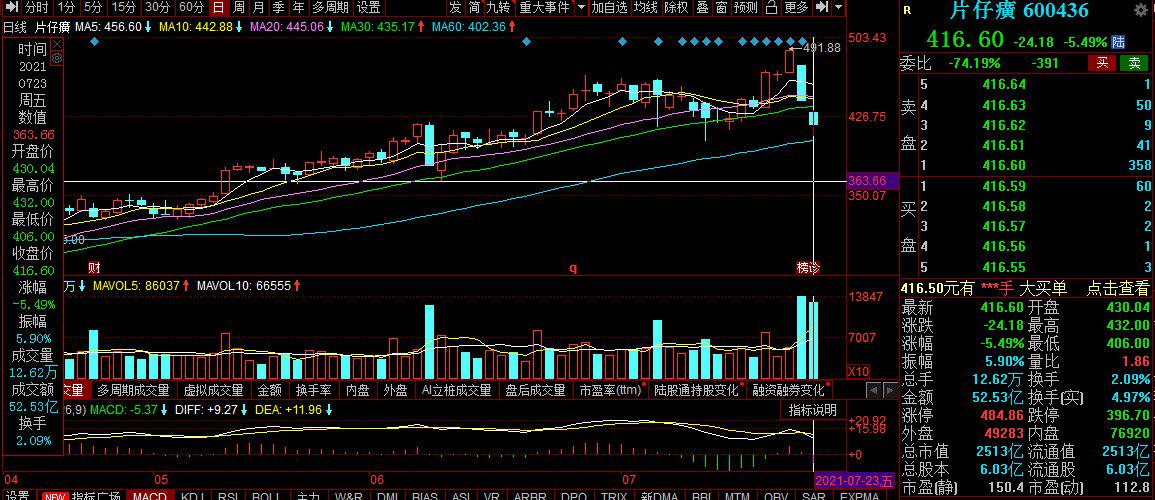The width and height of the screenshot is (1155, 500).
Task: Click the 窗 window button
Action: [721, 8]
